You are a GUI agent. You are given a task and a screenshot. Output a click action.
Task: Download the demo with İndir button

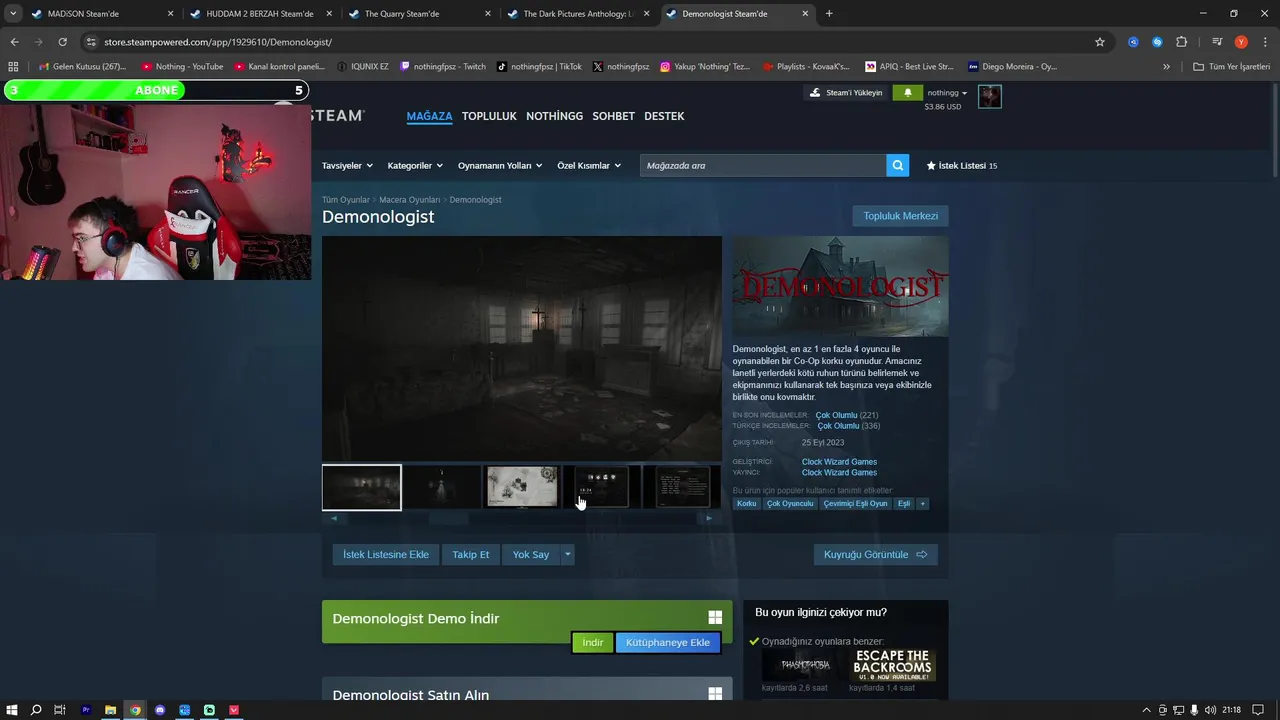(593, 642)
